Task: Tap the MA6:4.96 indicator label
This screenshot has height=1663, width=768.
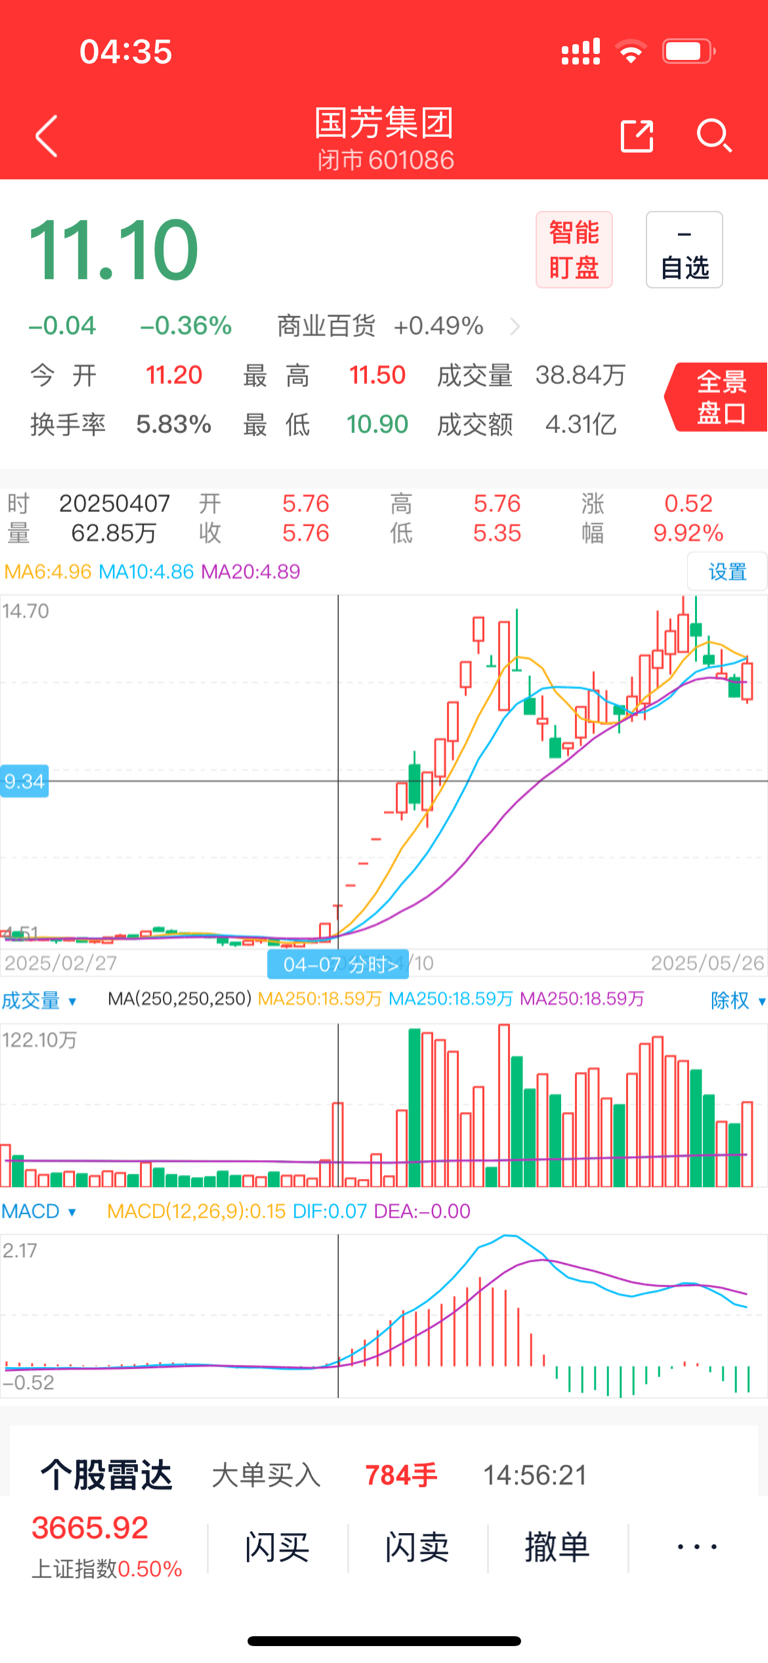Action: (48, 572)
